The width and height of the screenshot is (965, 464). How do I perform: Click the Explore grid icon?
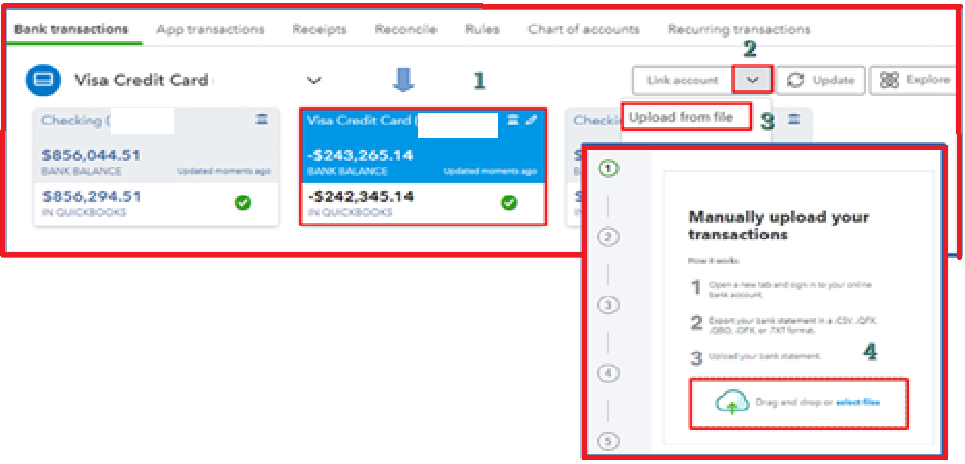coord(889,81)
